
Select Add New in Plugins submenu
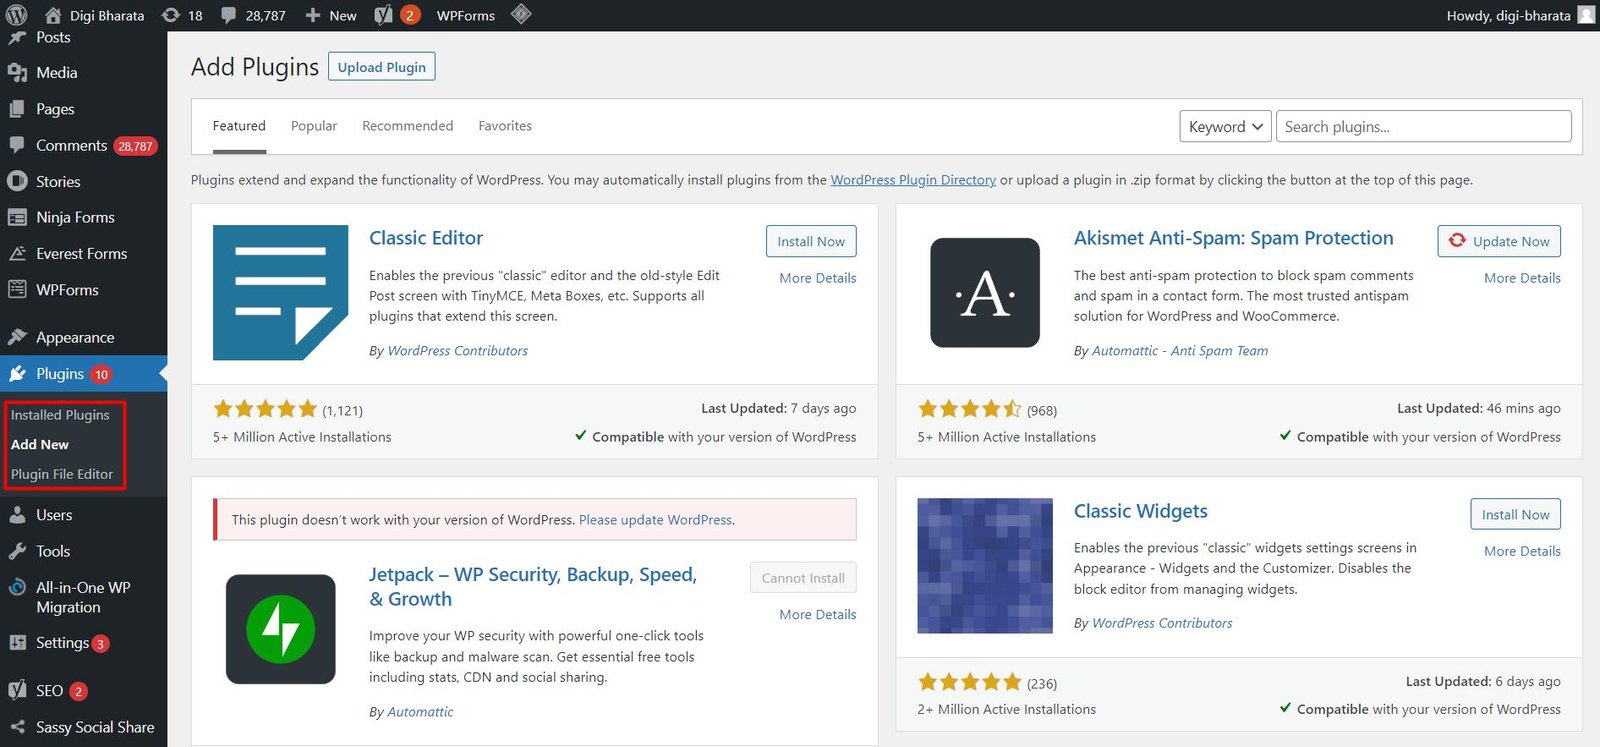pos(40,444)
